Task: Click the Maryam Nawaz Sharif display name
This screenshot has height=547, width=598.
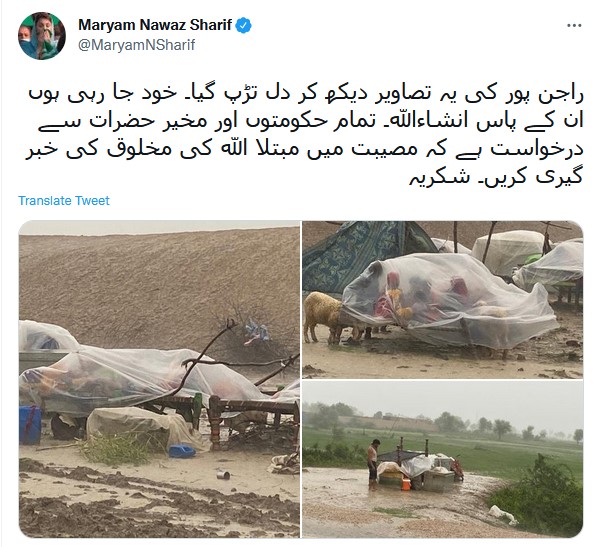Action: coord(155,25)
